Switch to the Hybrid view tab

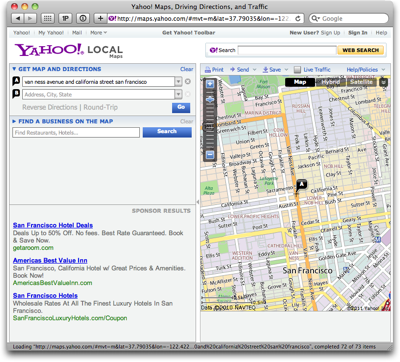(330, 82)
